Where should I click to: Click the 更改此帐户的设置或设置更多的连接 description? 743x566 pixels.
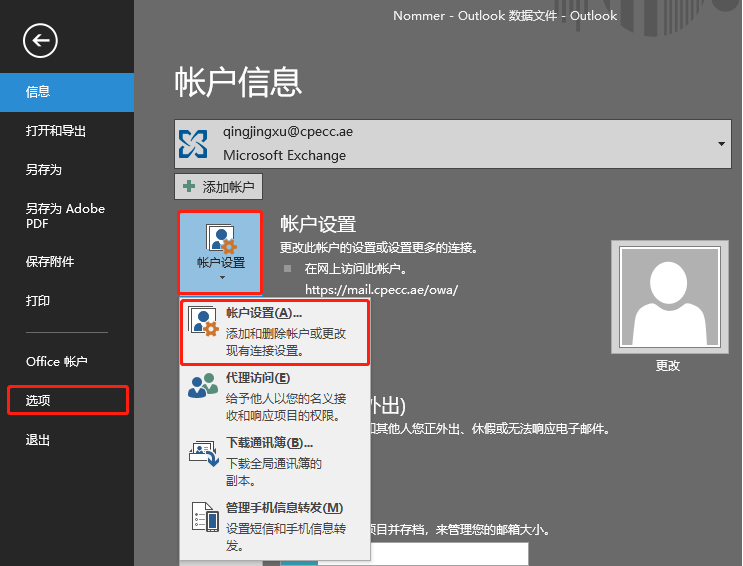pos(379,247)
